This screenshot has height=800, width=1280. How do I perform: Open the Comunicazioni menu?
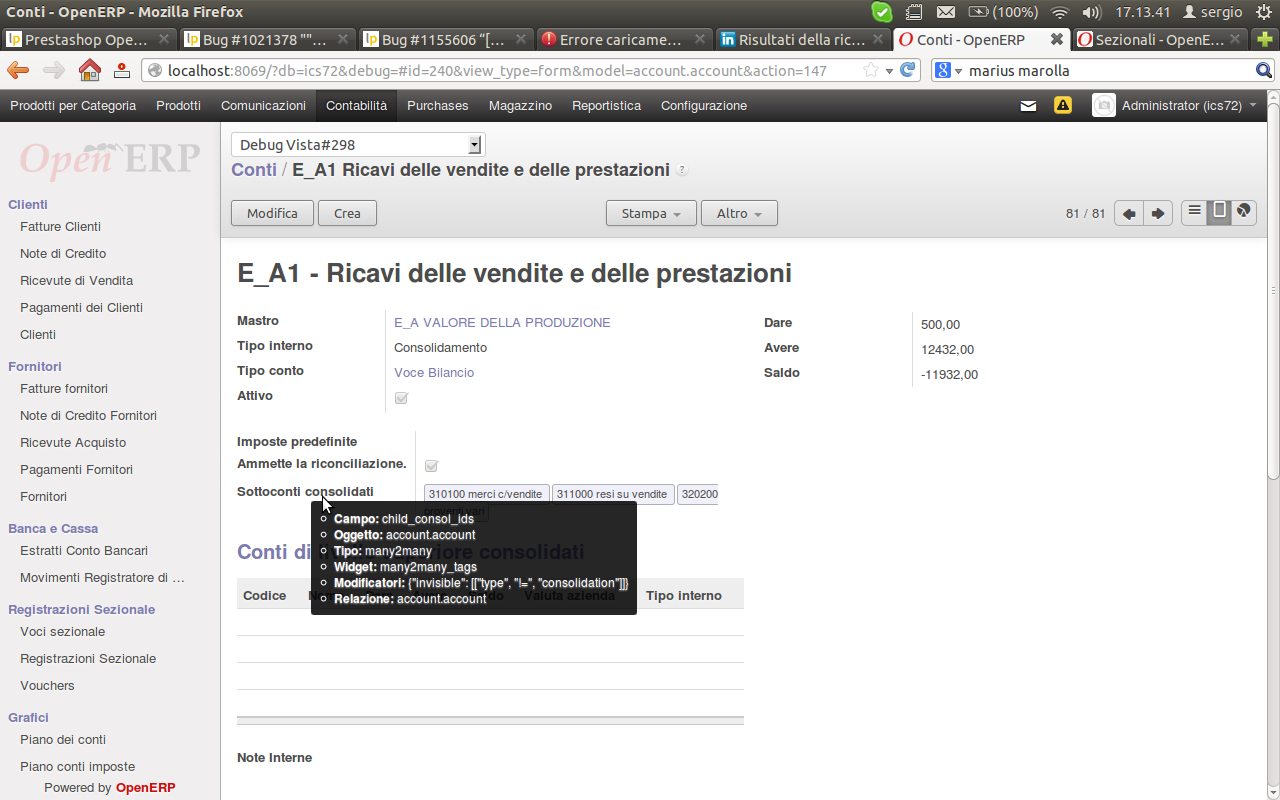point(263,105)
